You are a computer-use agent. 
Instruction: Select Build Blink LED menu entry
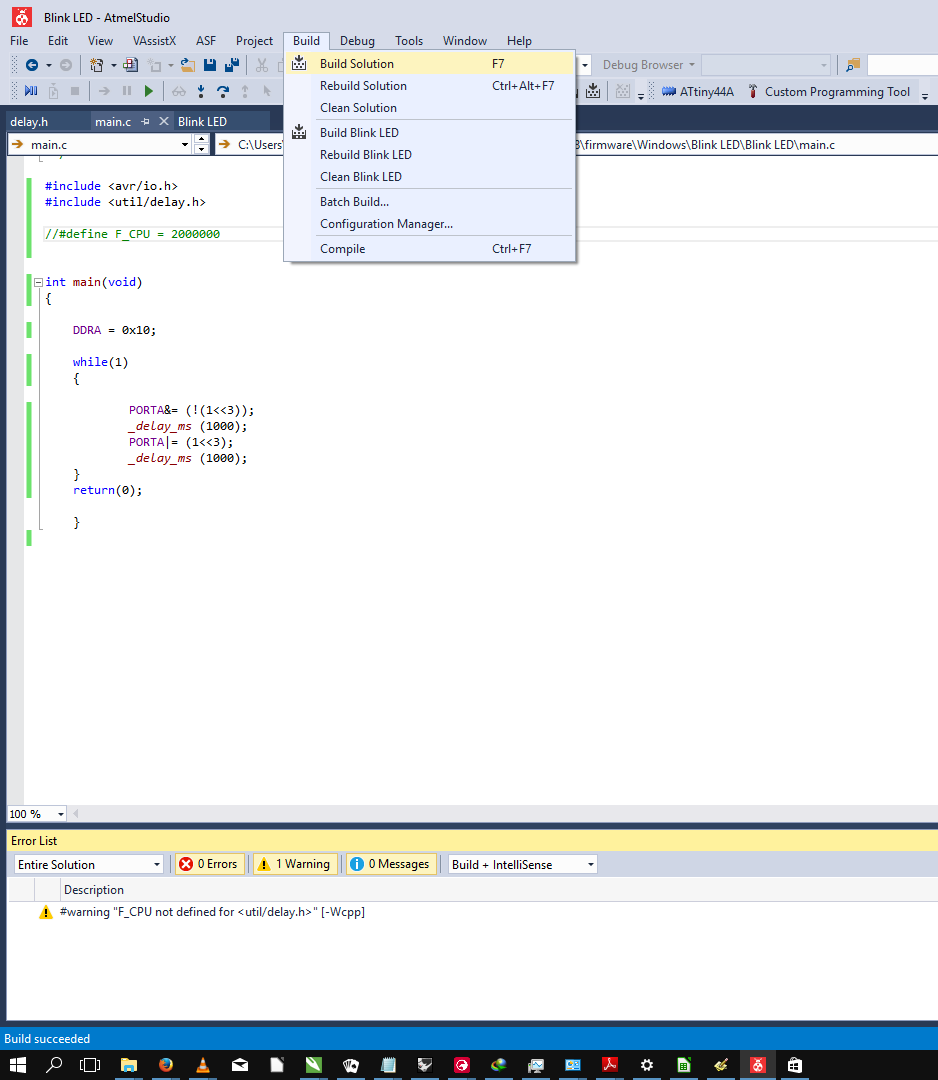coord(430,132)
